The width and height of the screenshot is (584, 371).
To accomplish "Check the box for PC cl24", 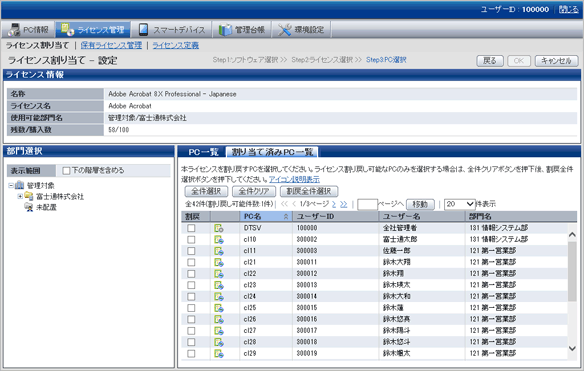I will point(191,297).
